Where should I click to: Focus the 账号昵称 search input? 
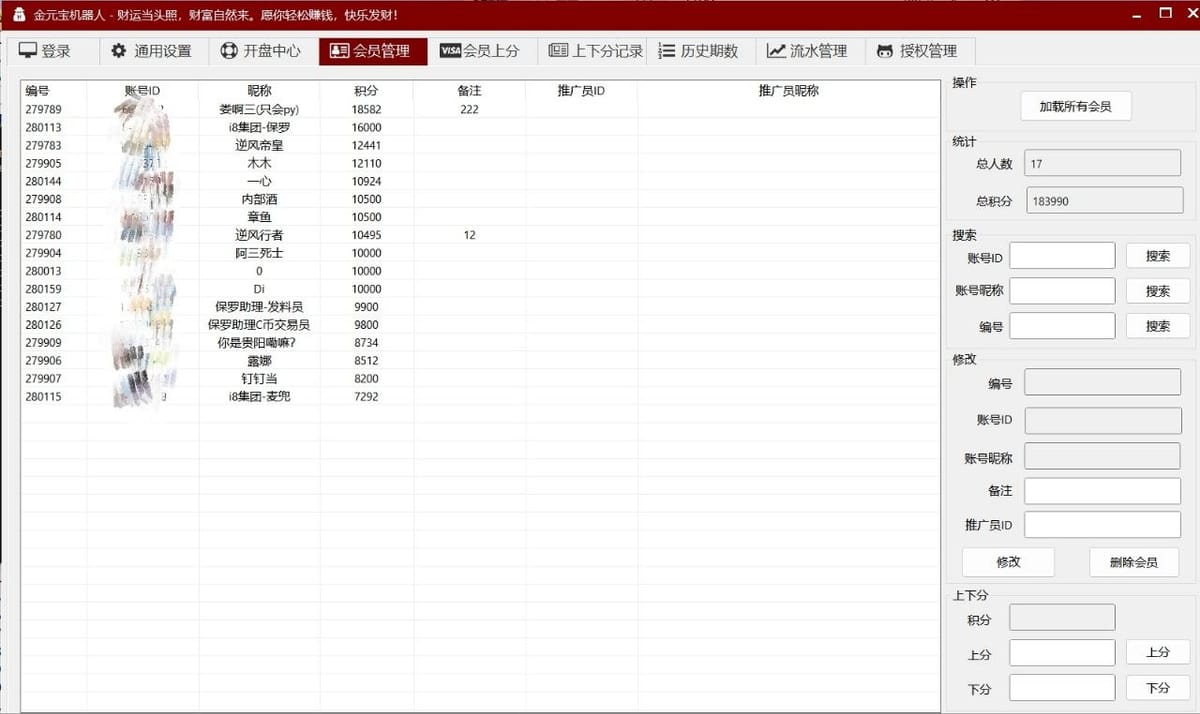point(1062,291)
